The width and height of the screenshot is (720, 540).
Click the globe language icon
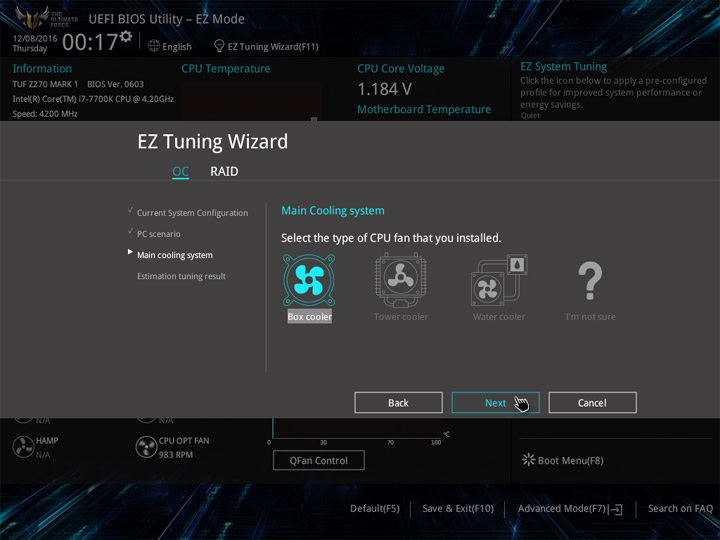154,46
